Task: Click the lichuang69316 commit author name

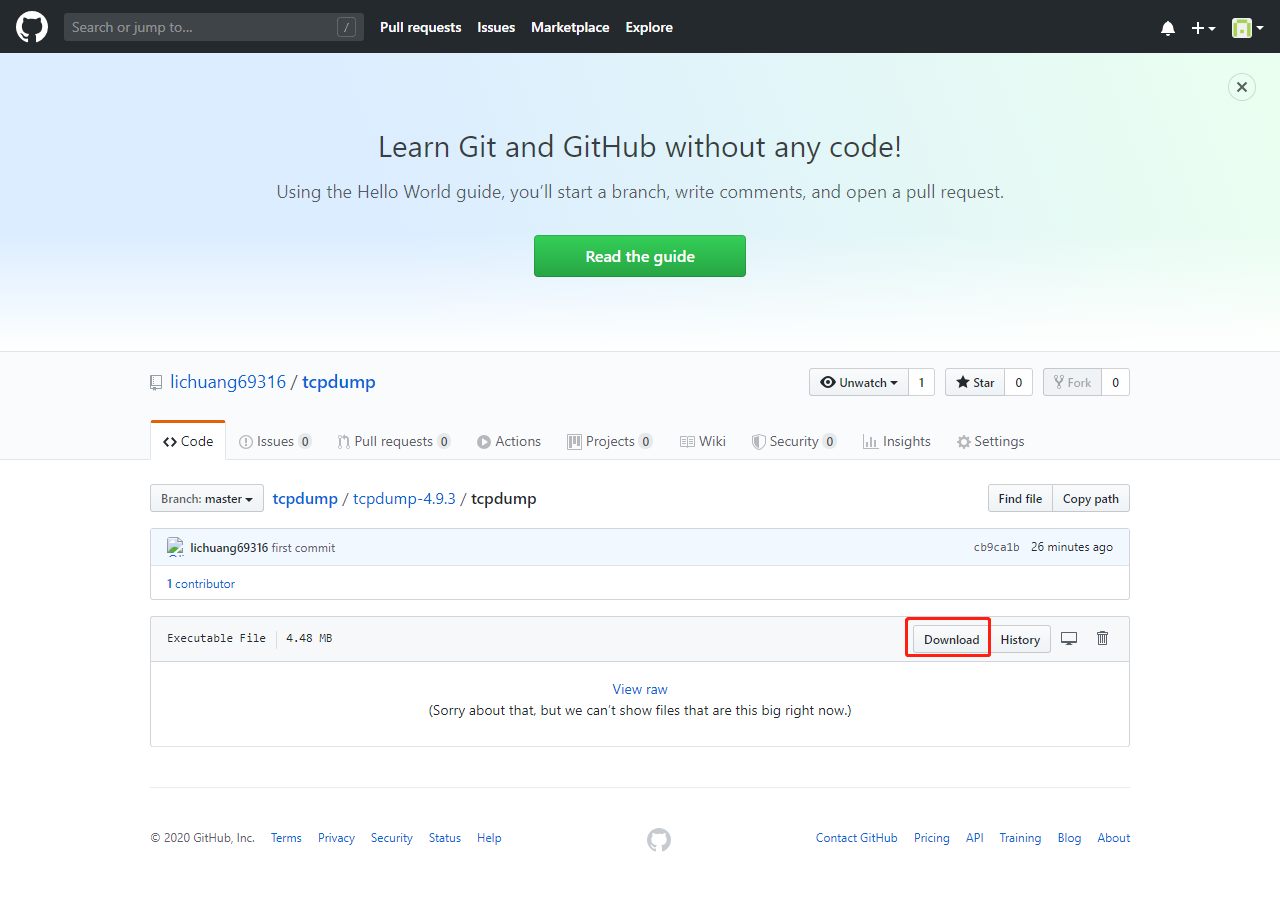Action: [x=229, y=548]
